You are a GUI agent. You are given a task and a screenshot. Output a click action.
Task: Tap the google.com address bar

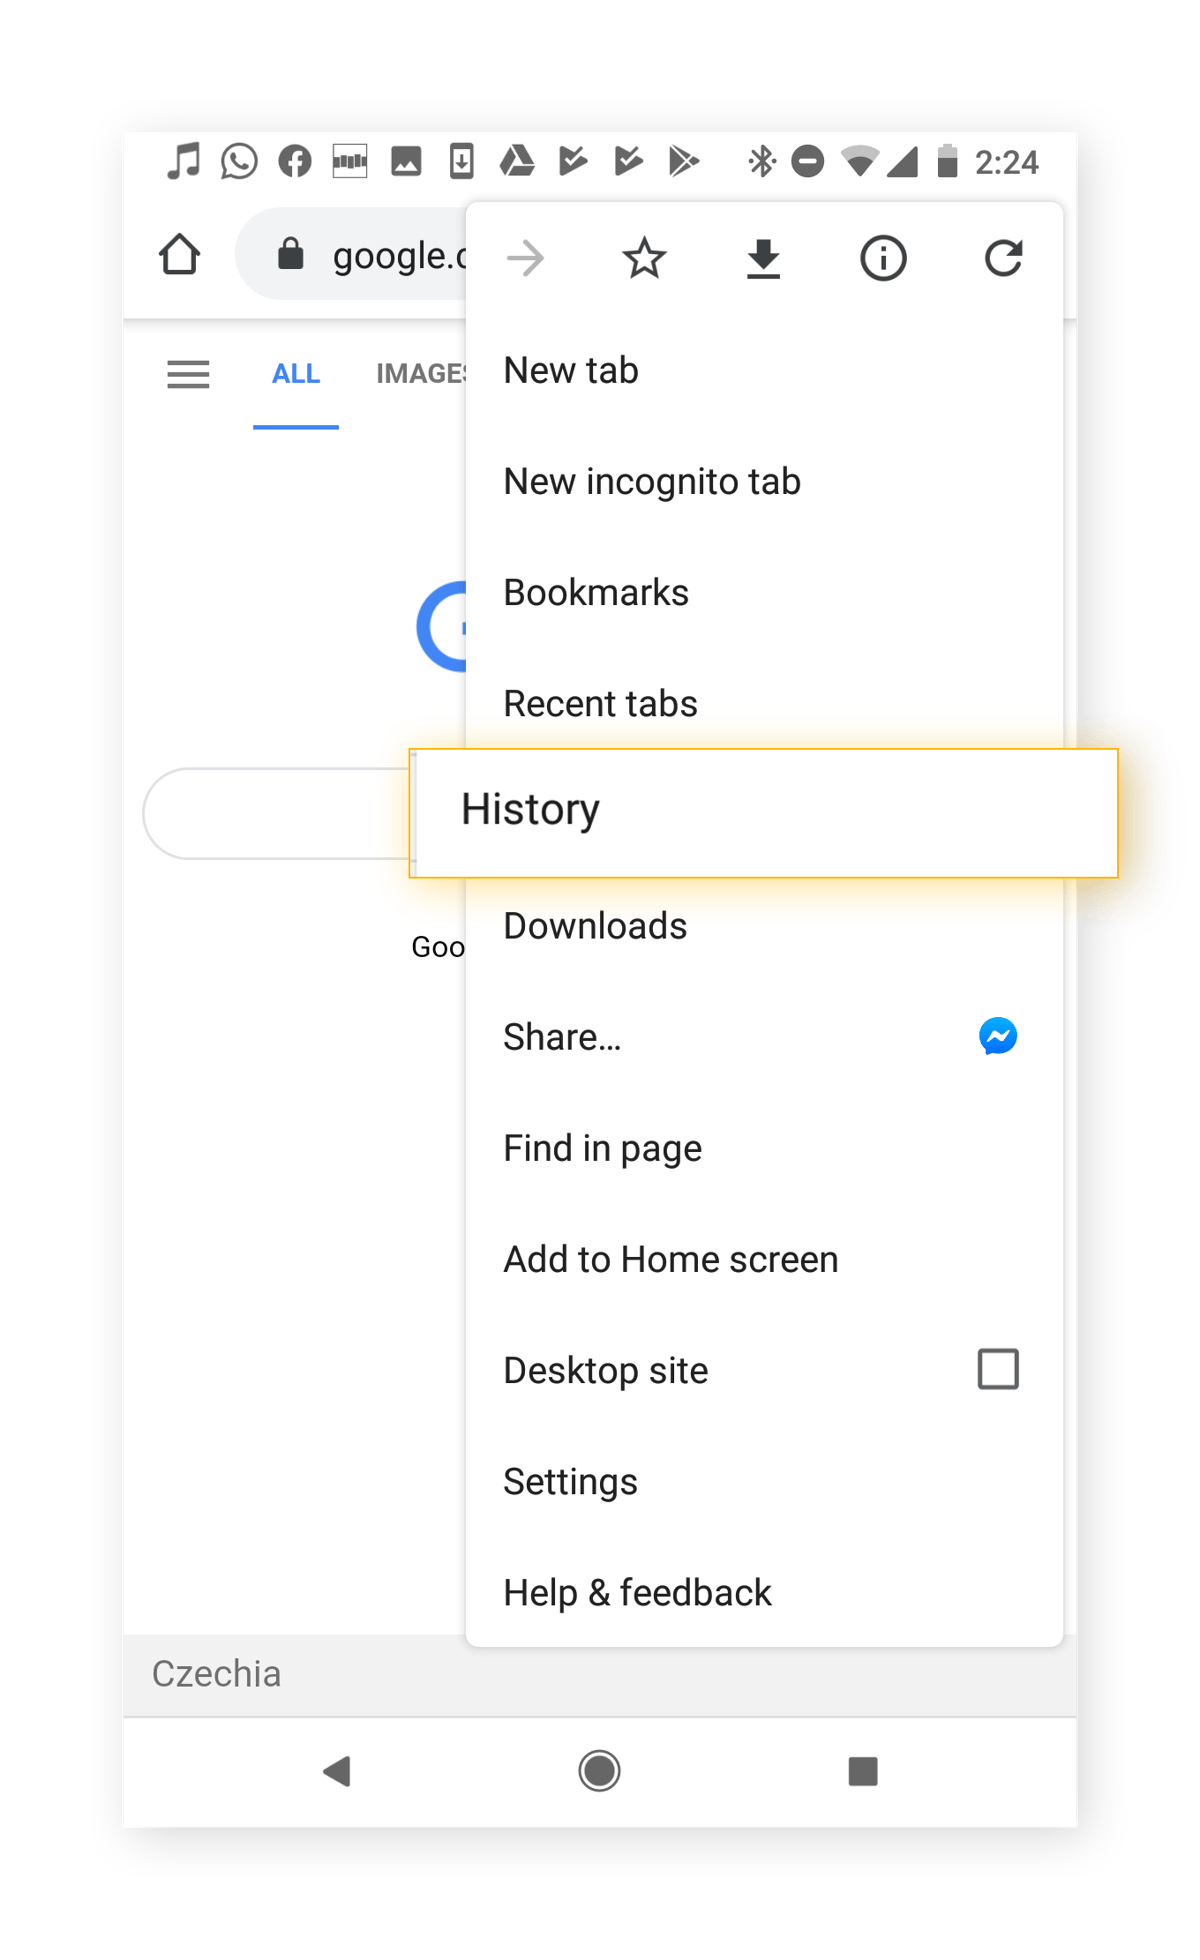[x=351, y=254]
